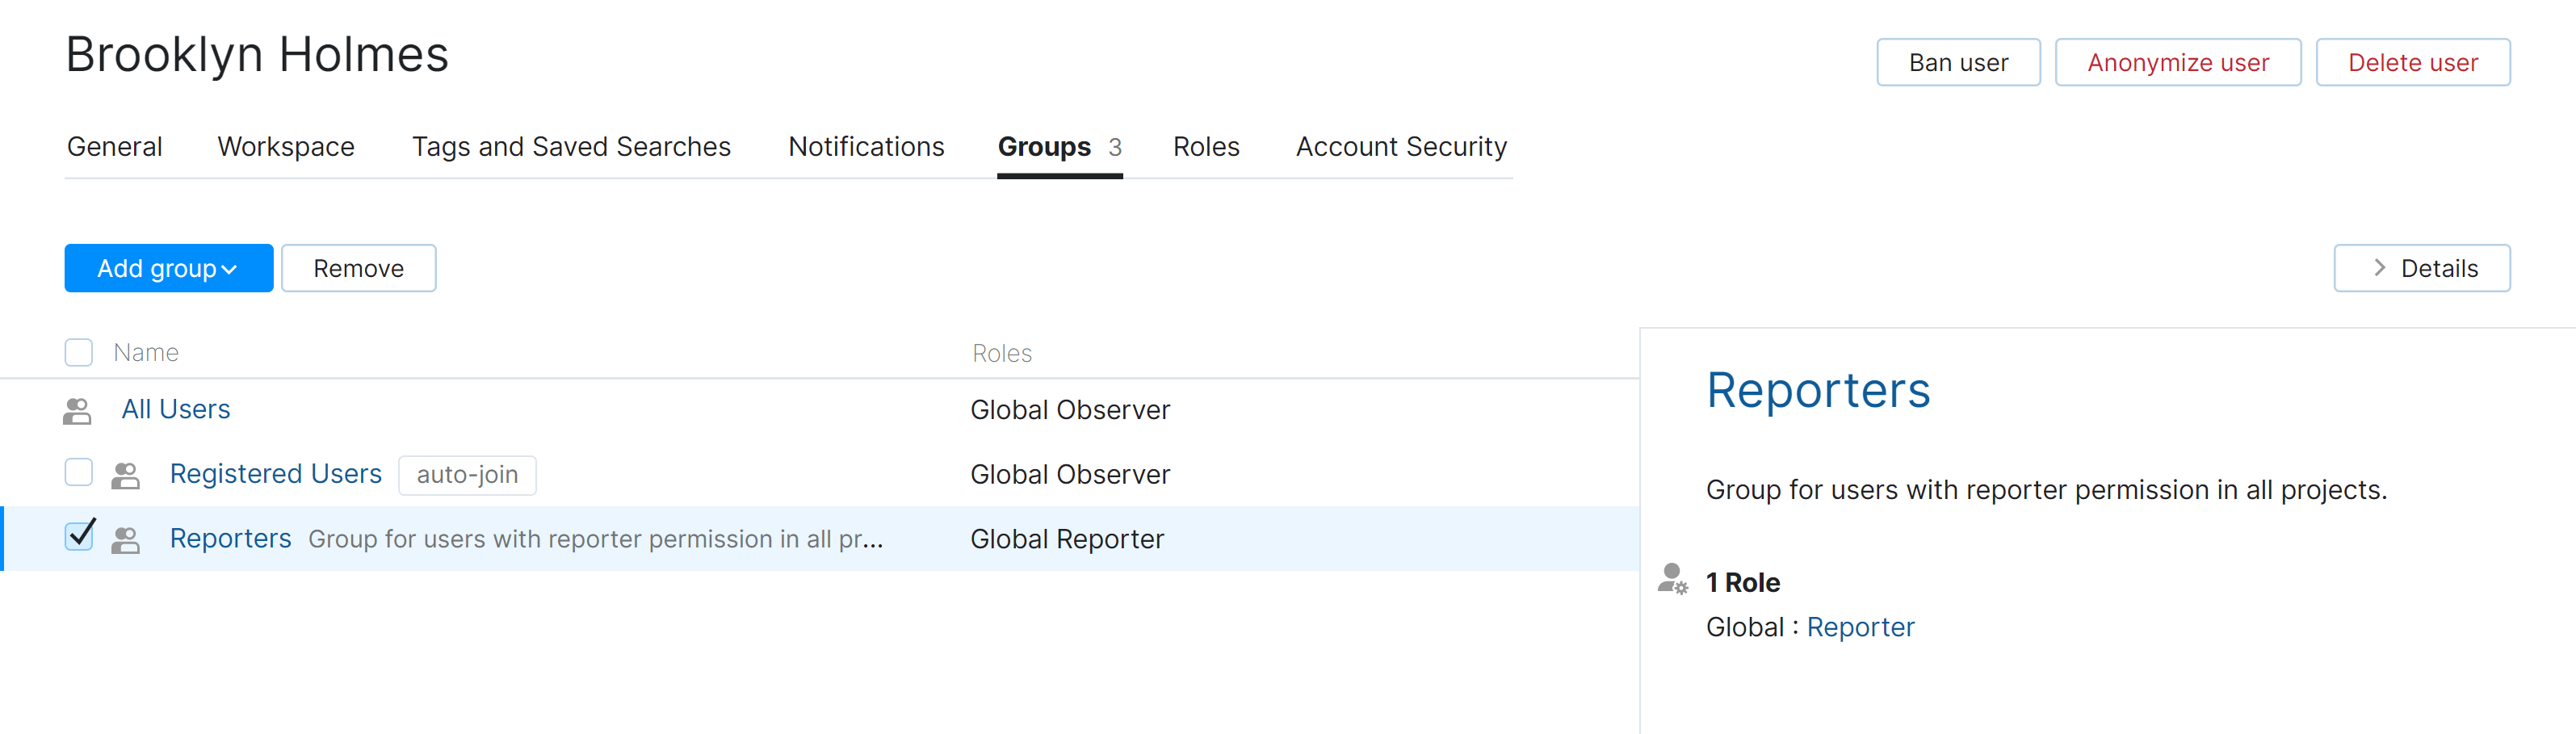Uncheck the Reporters group checkbox
This screenshot has width=2576, height=734.
(79, 537)
